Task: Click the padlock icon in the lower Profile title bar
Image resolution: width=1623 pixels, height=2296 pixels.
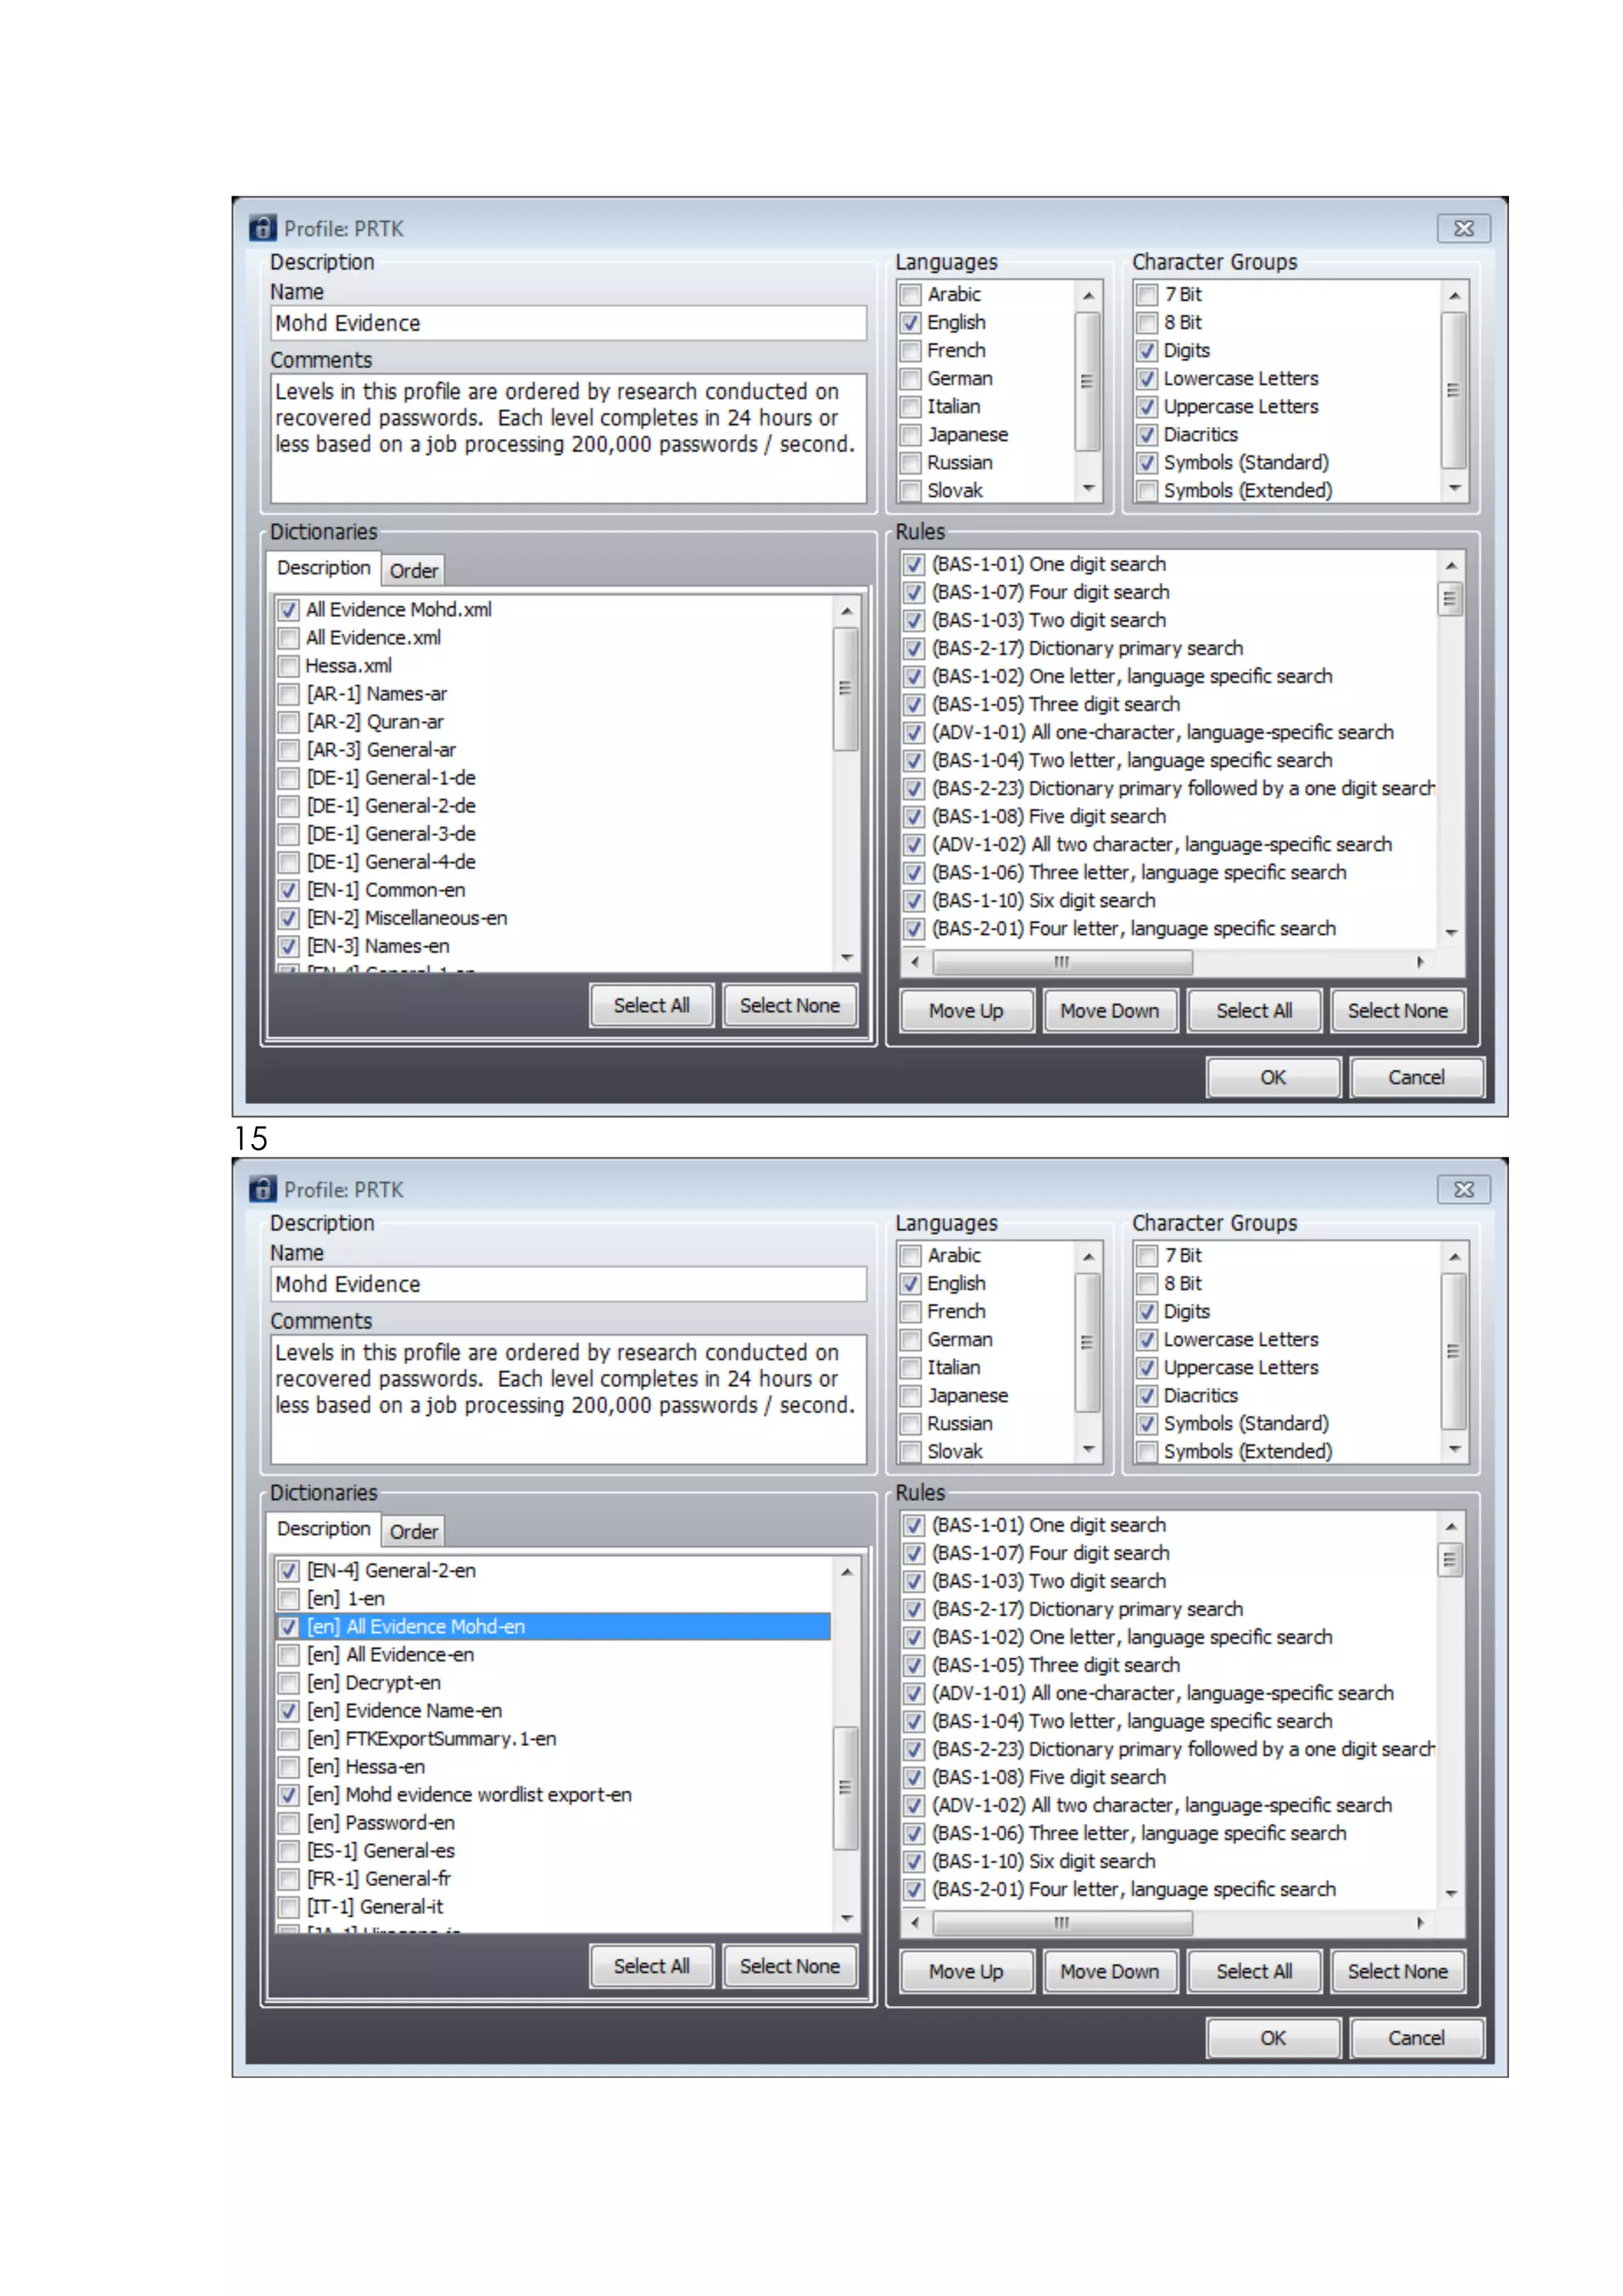Action: tap(262, 1189)
